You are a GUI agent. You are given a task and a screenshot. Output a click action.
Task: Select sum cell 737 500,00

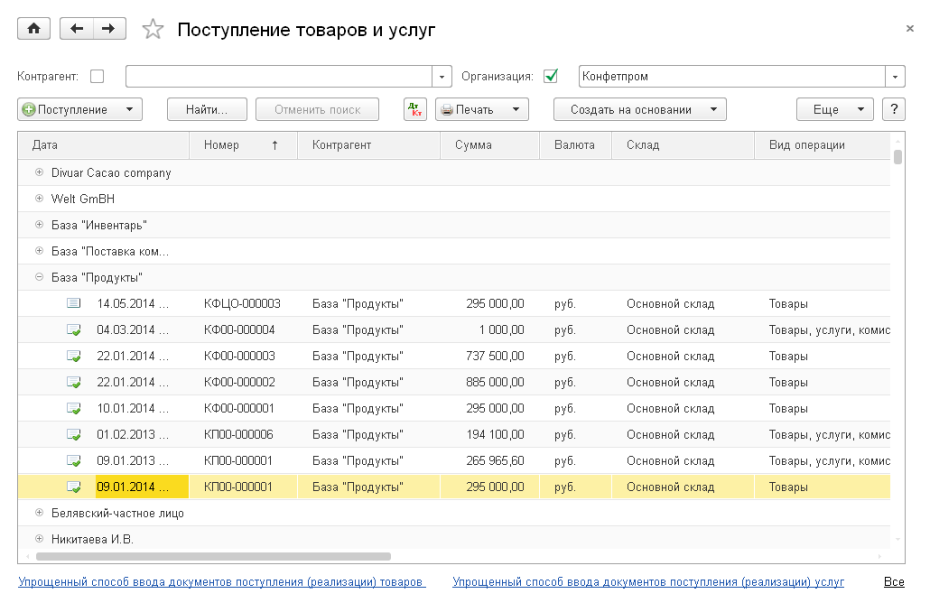[490, 356]
